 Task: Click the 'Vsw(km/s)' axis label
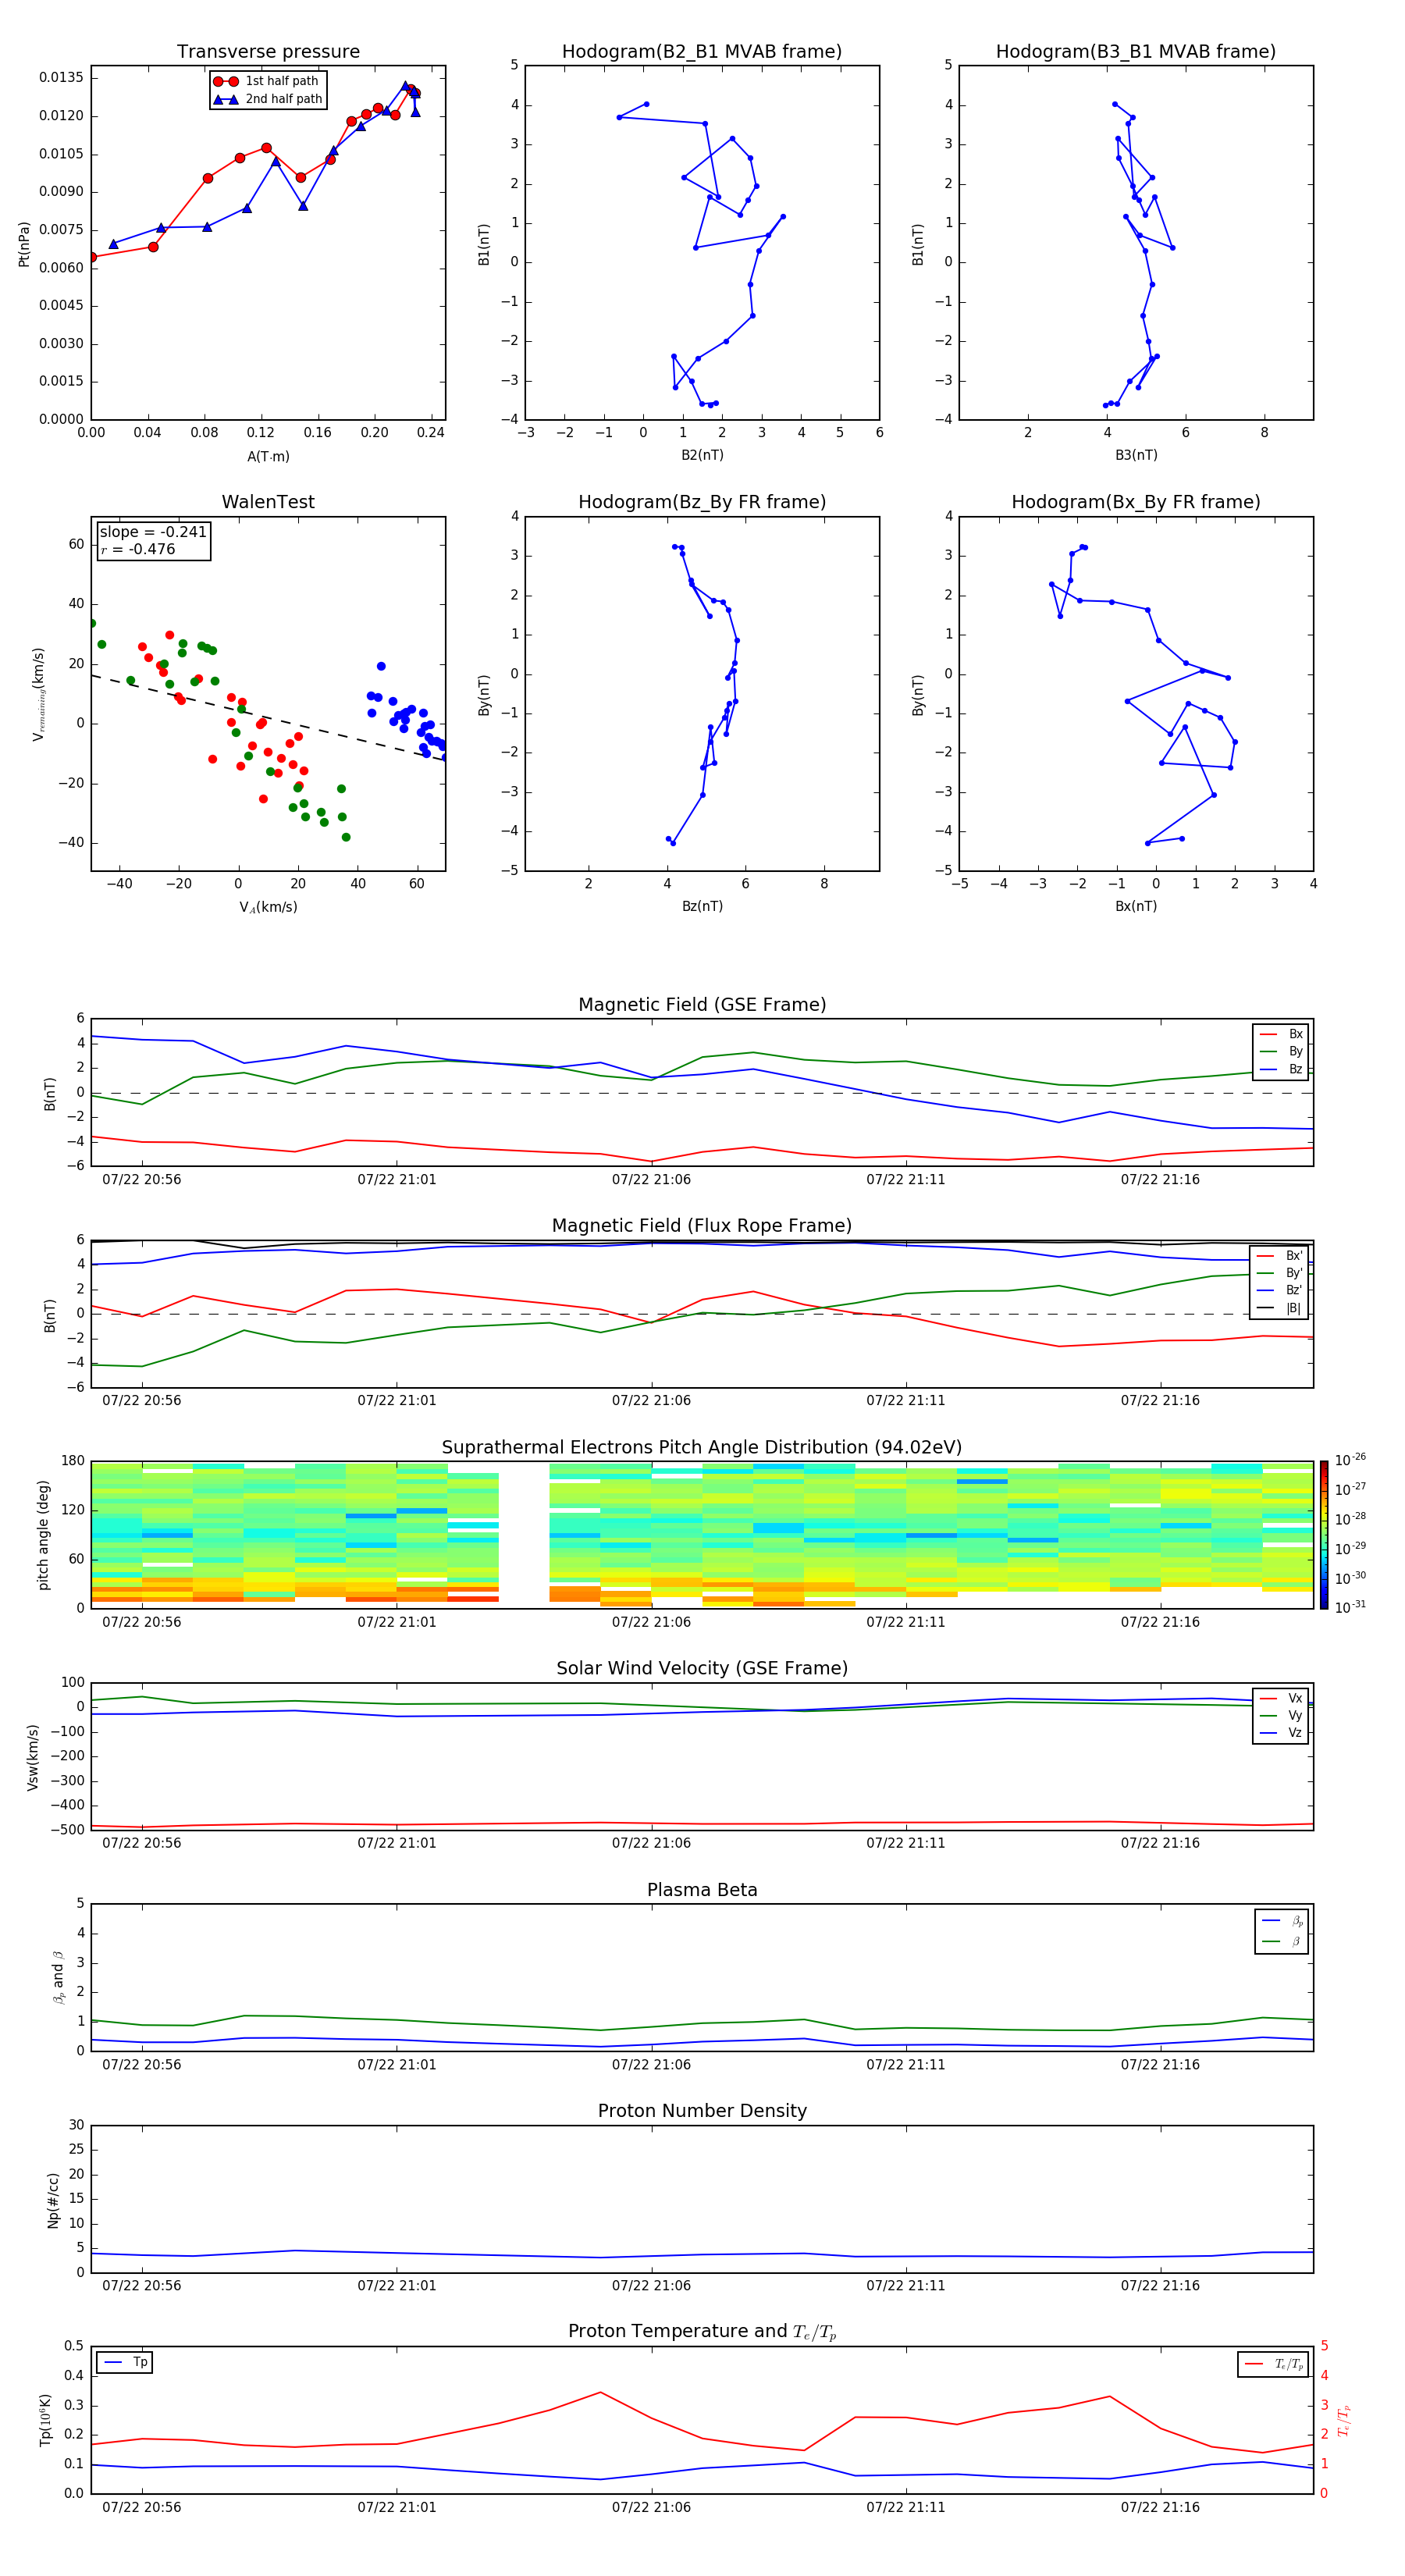(x=32, y=1757)
